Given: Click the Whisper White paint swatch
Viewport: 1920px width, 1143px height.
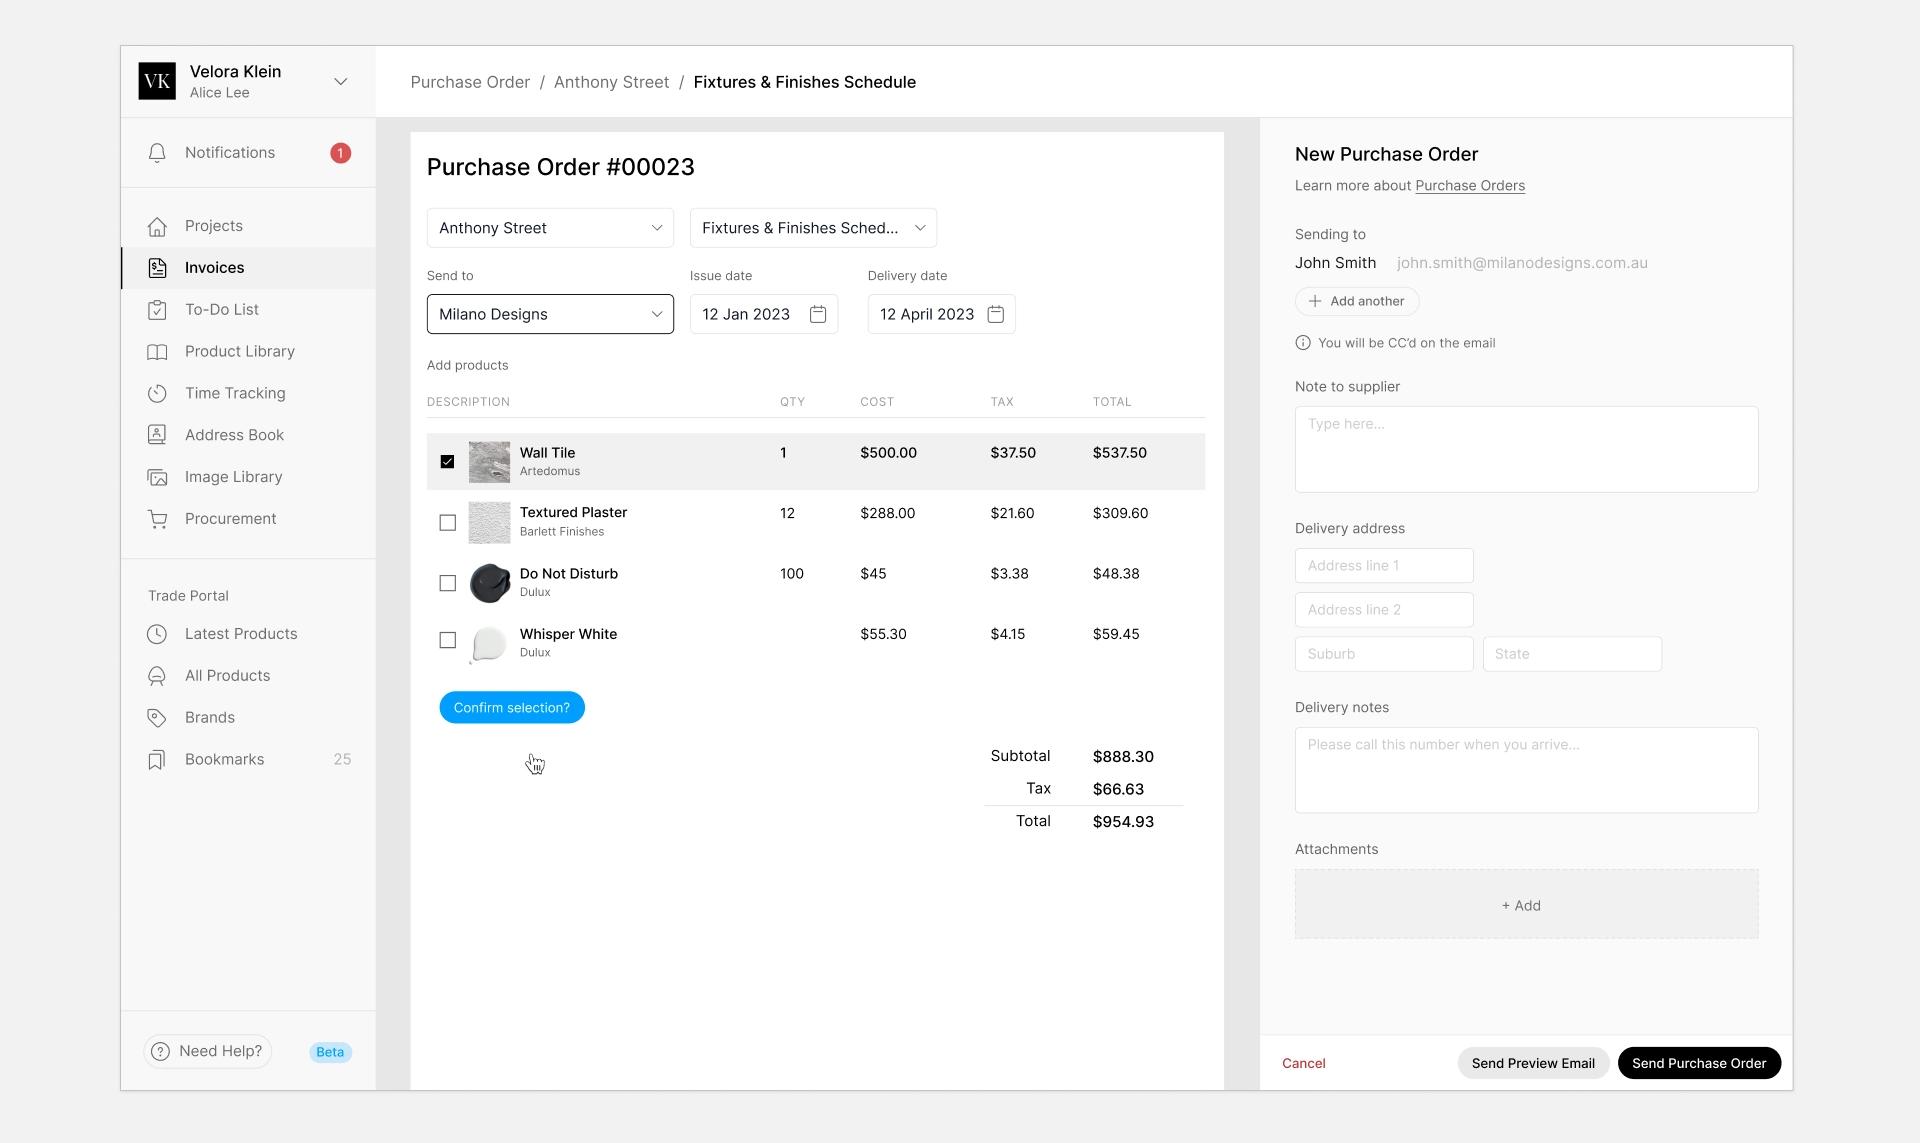Looking at the screenshot, I should [490, 644].
